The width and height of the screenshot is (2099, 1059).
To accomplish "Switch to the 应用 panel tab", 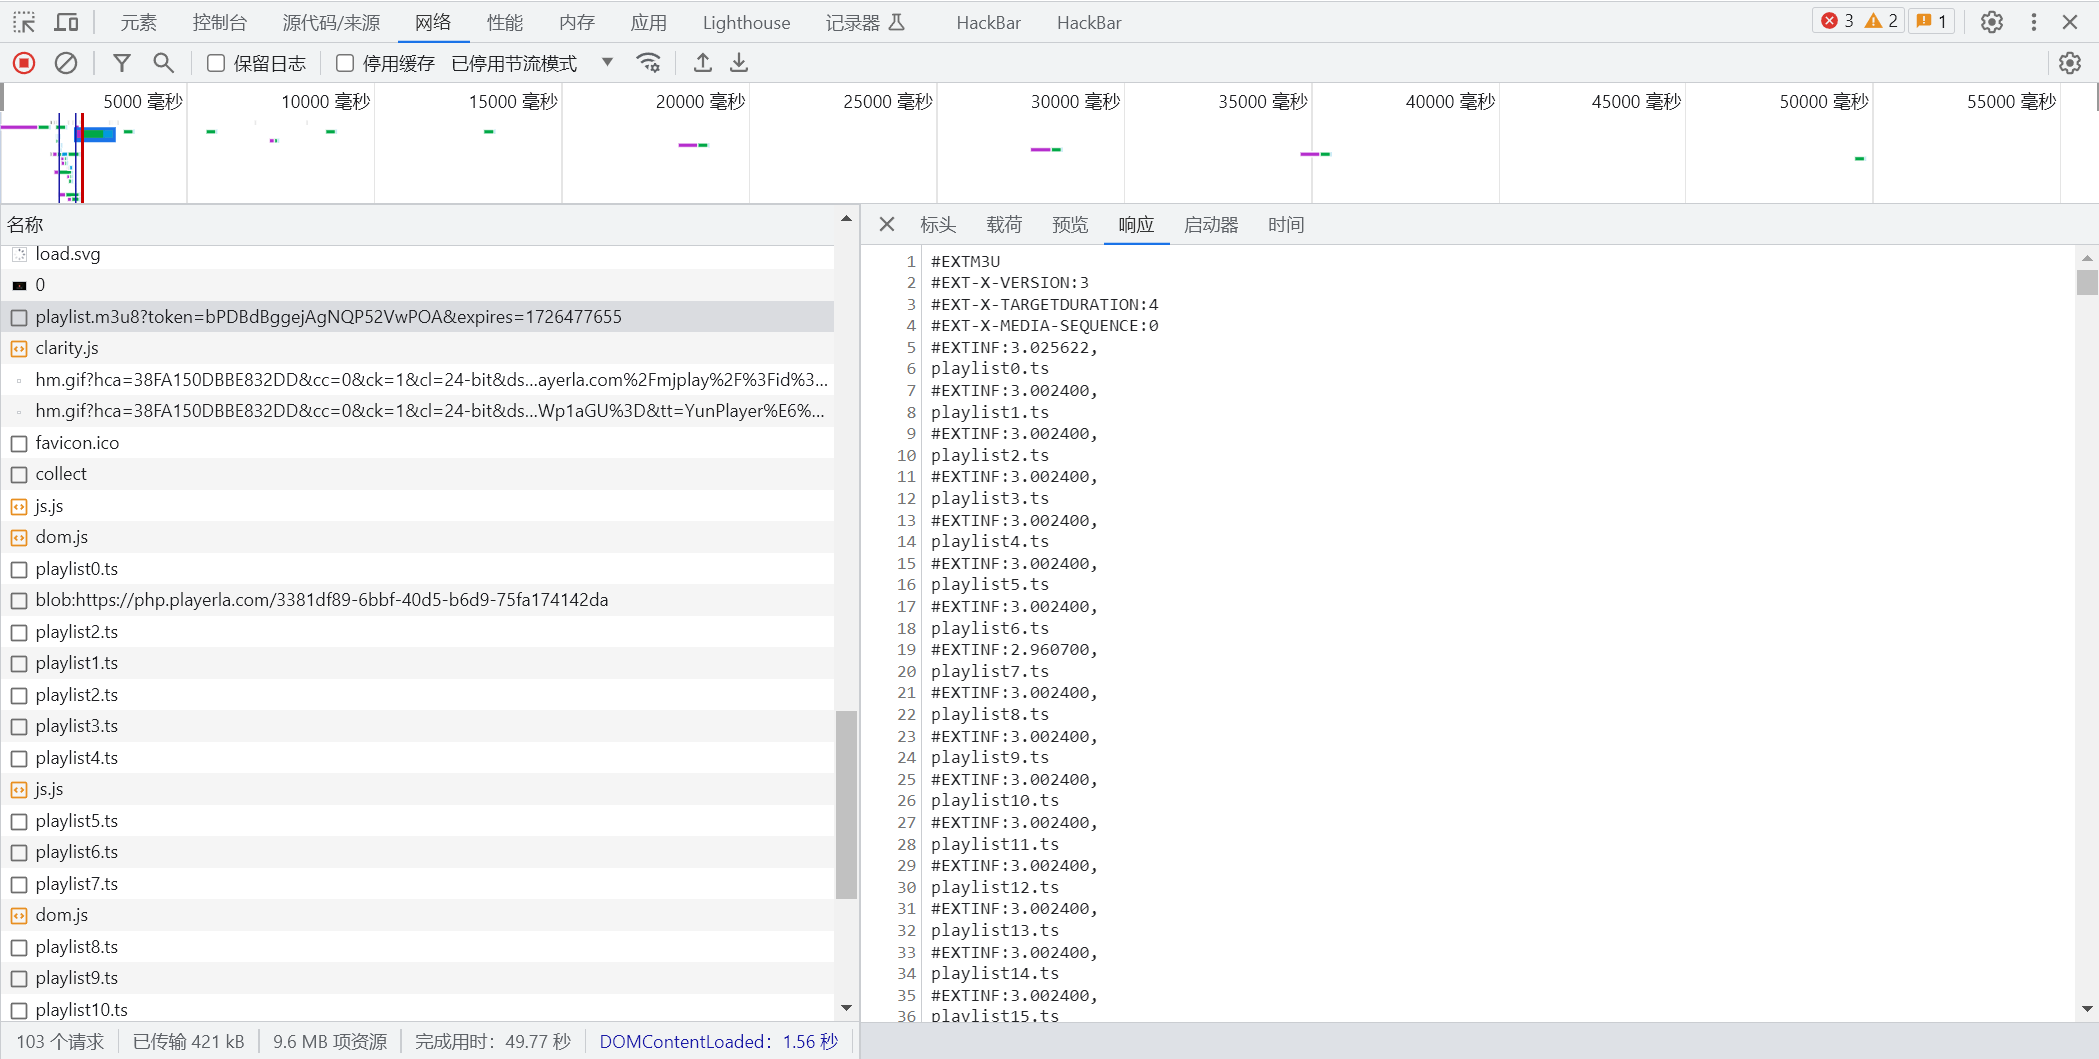I will (649, 22).
